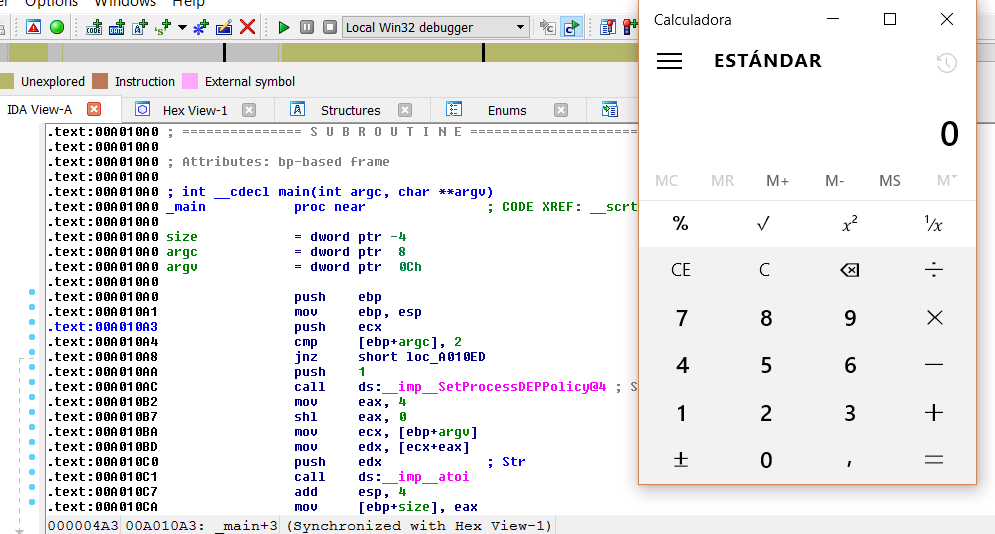This screenshot has width=995, height=534.
Task: Click the Terminate process stop button
Action: 330,27
